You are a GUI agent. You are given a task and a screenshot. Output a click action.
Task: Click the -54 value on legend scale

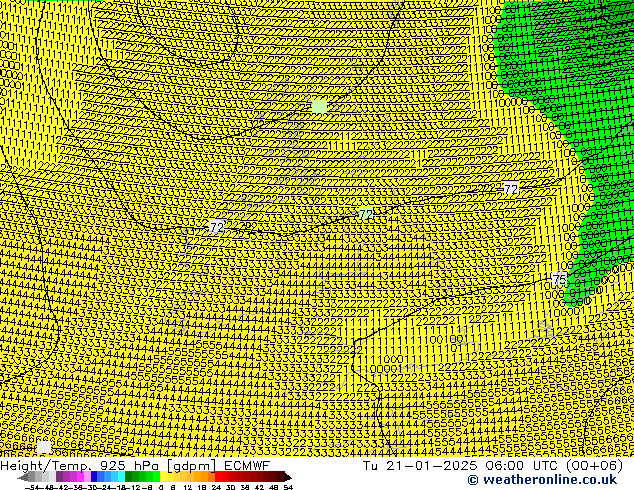[x=32, y=487]
